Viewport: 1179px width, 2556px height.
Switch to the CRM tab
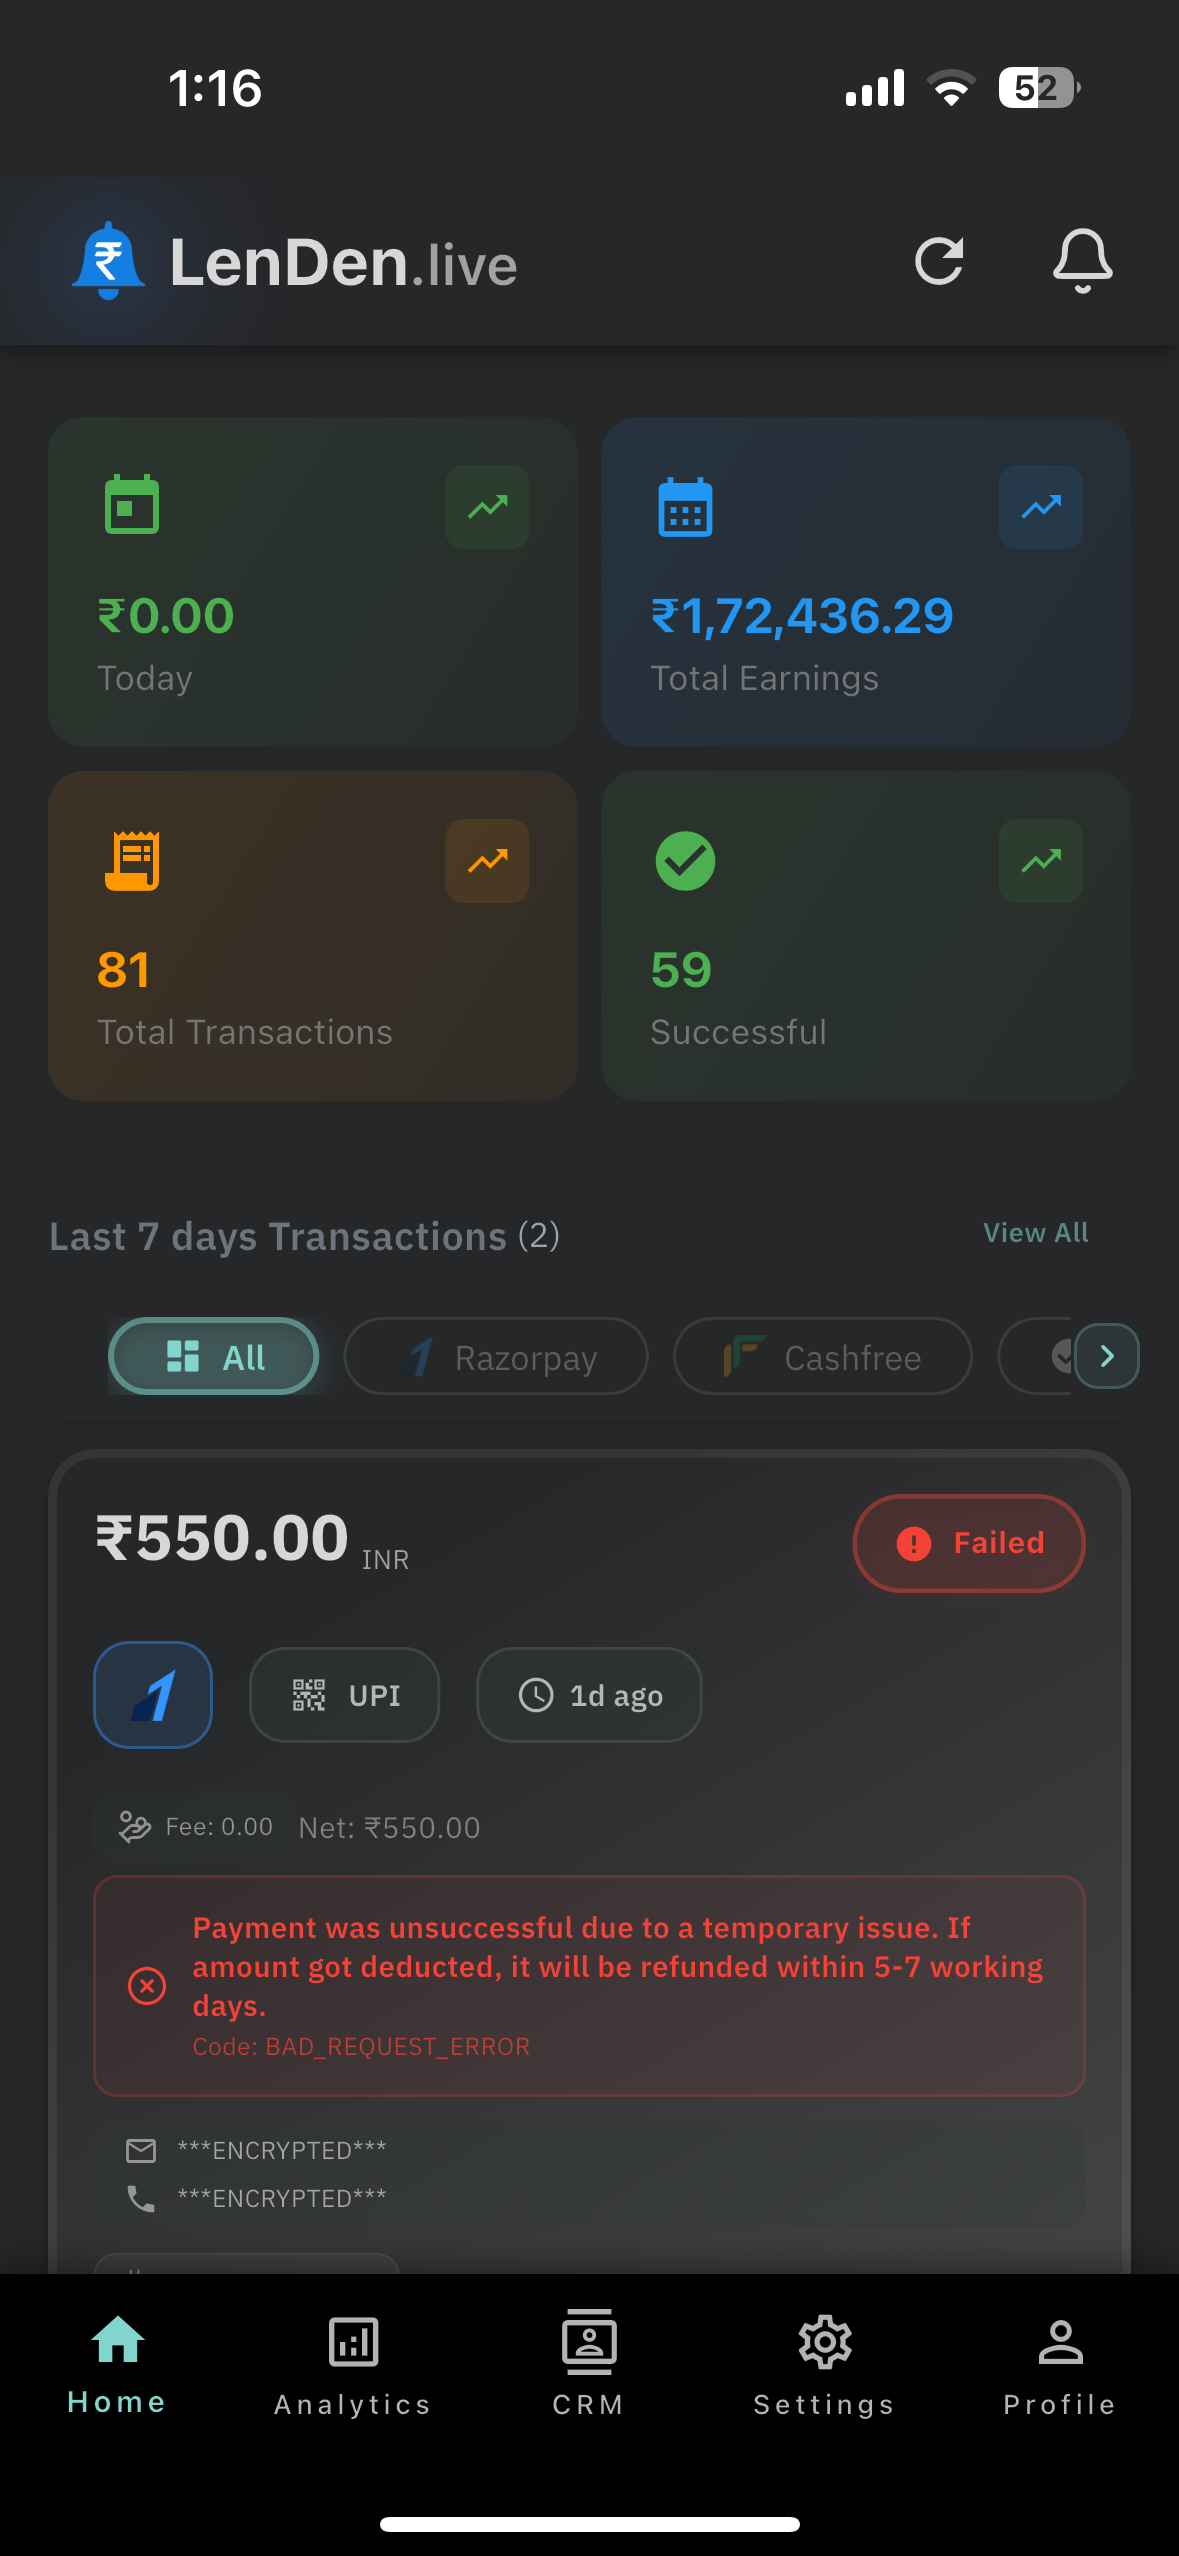click(x=589, y=2364)
